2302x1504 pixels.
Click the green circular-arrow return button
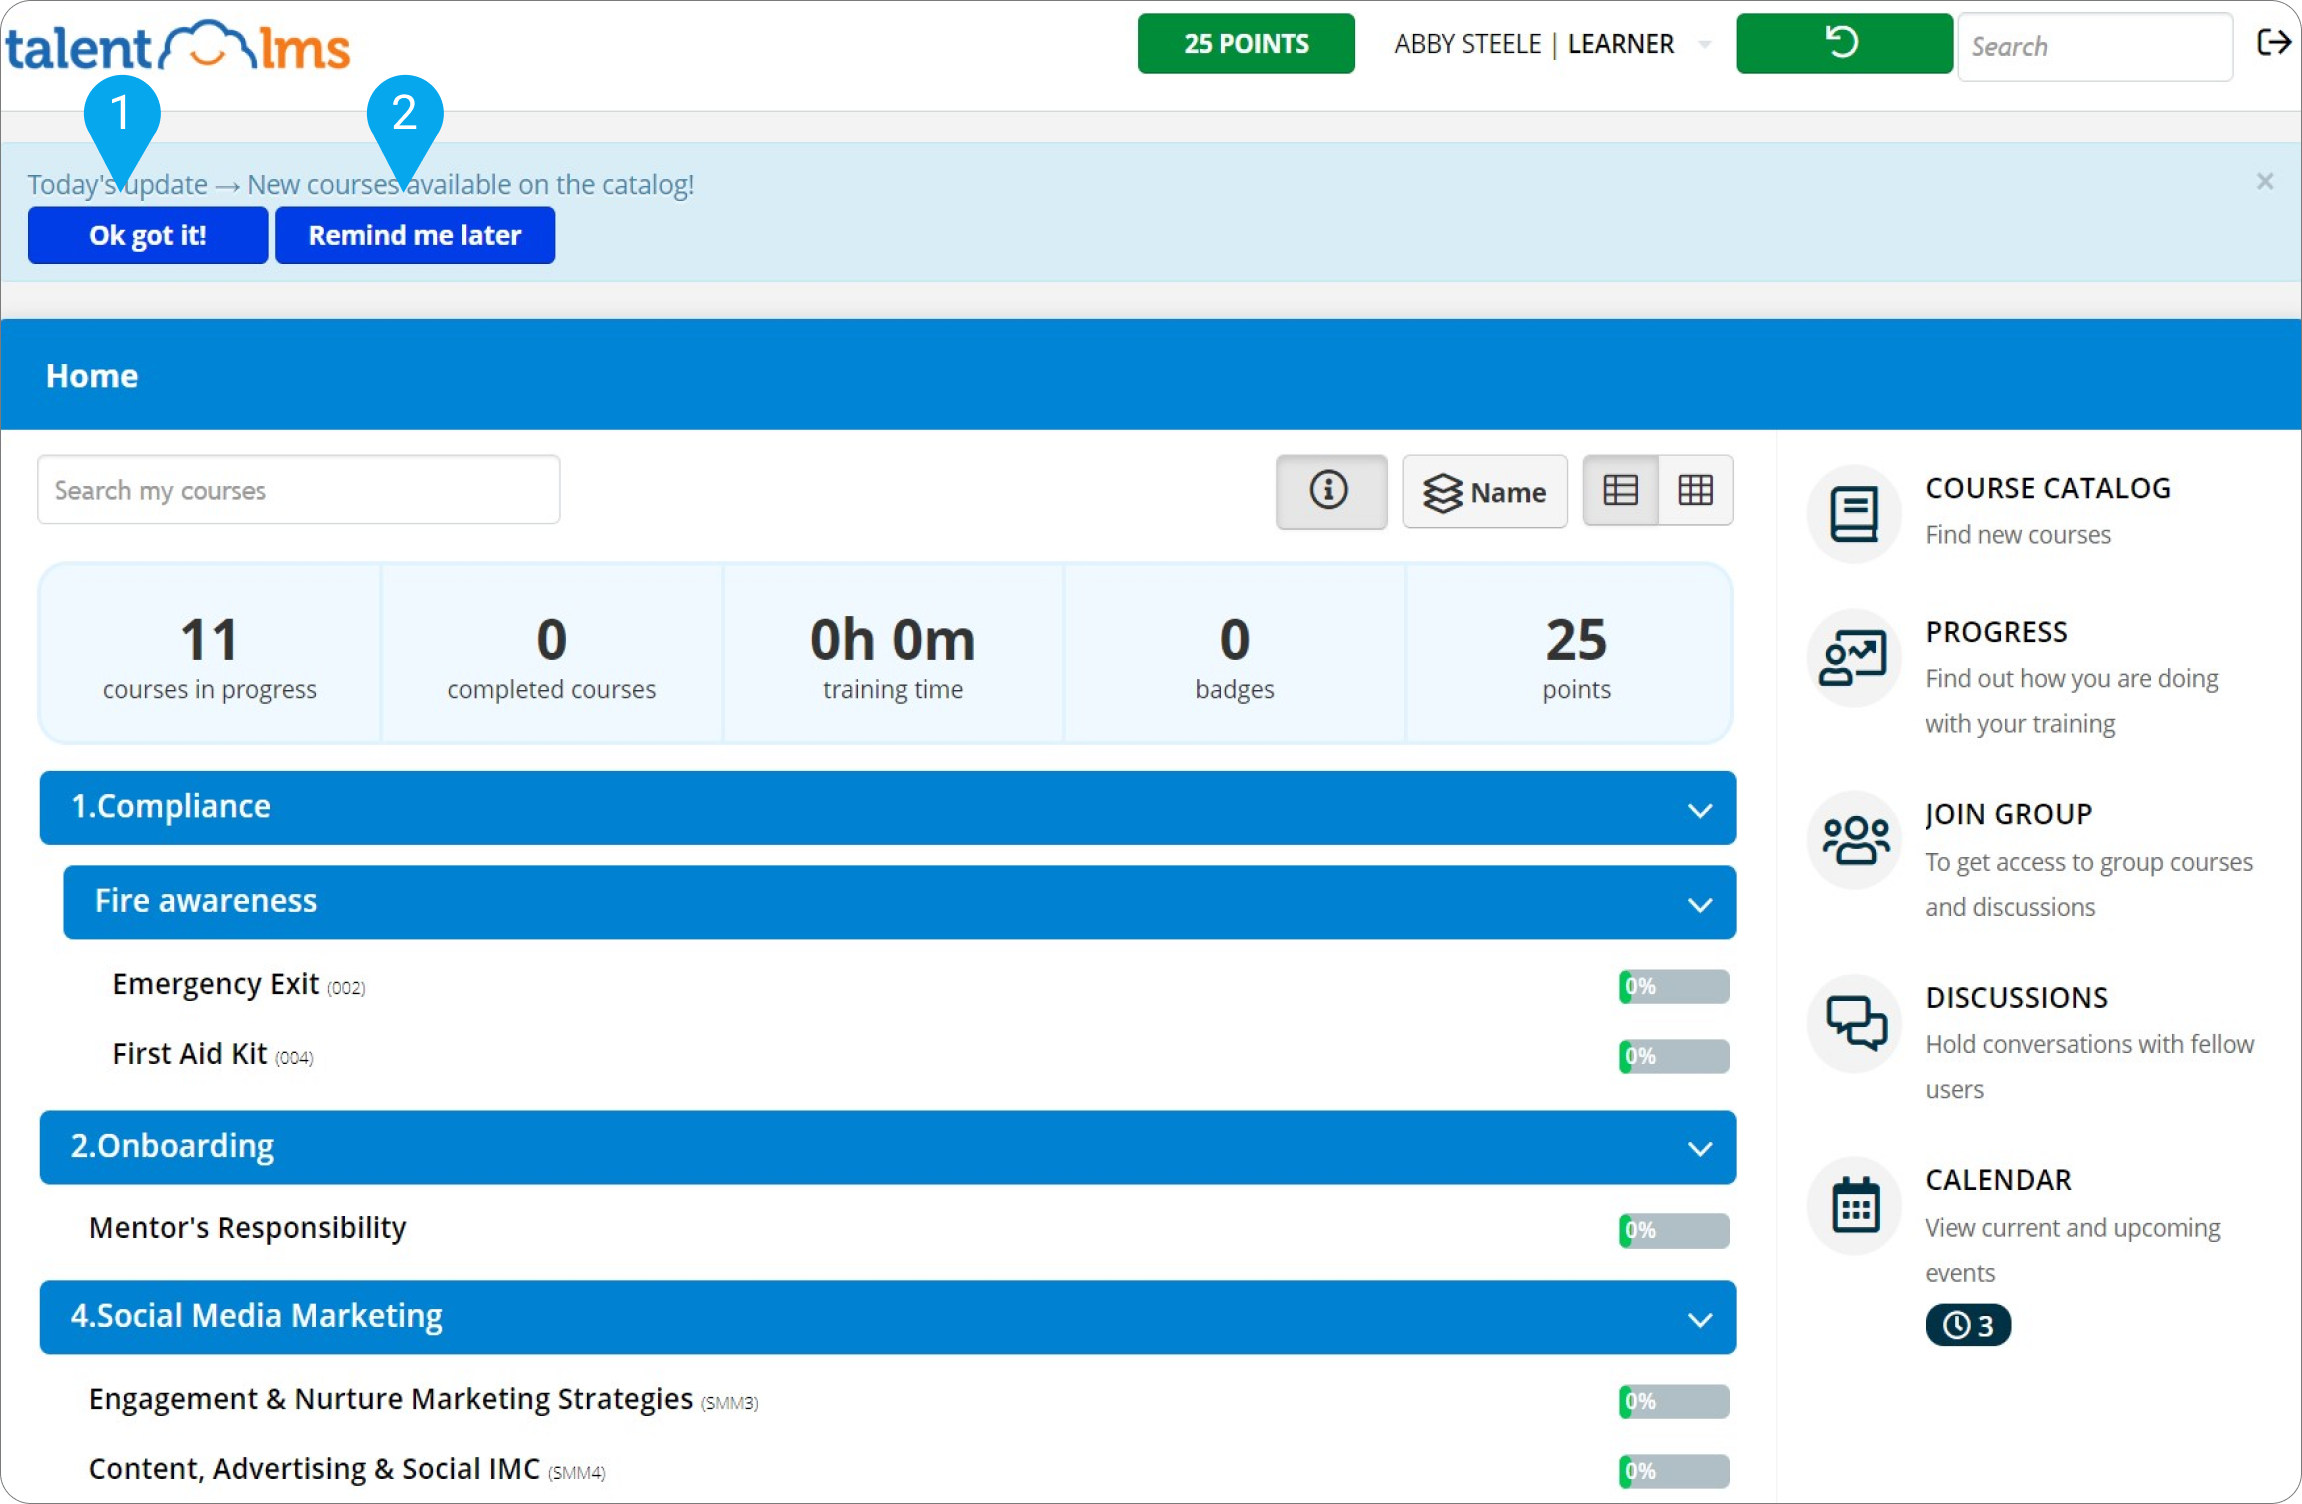click(1843, 44)
